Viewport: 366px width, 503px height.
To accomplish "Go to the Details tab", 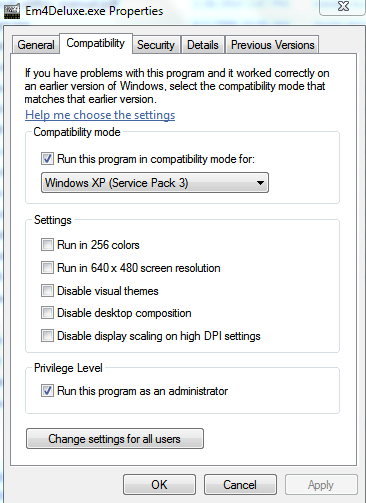I will [203, 45].
